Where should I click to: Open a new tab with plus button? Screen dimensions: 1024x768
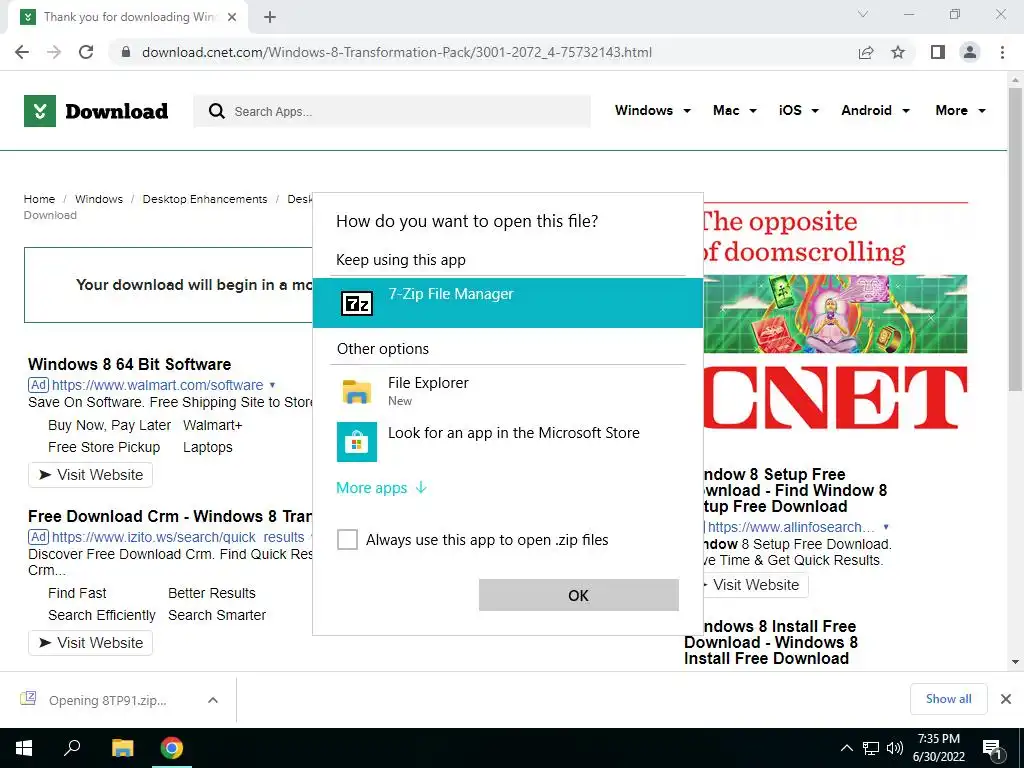[270, 17]
